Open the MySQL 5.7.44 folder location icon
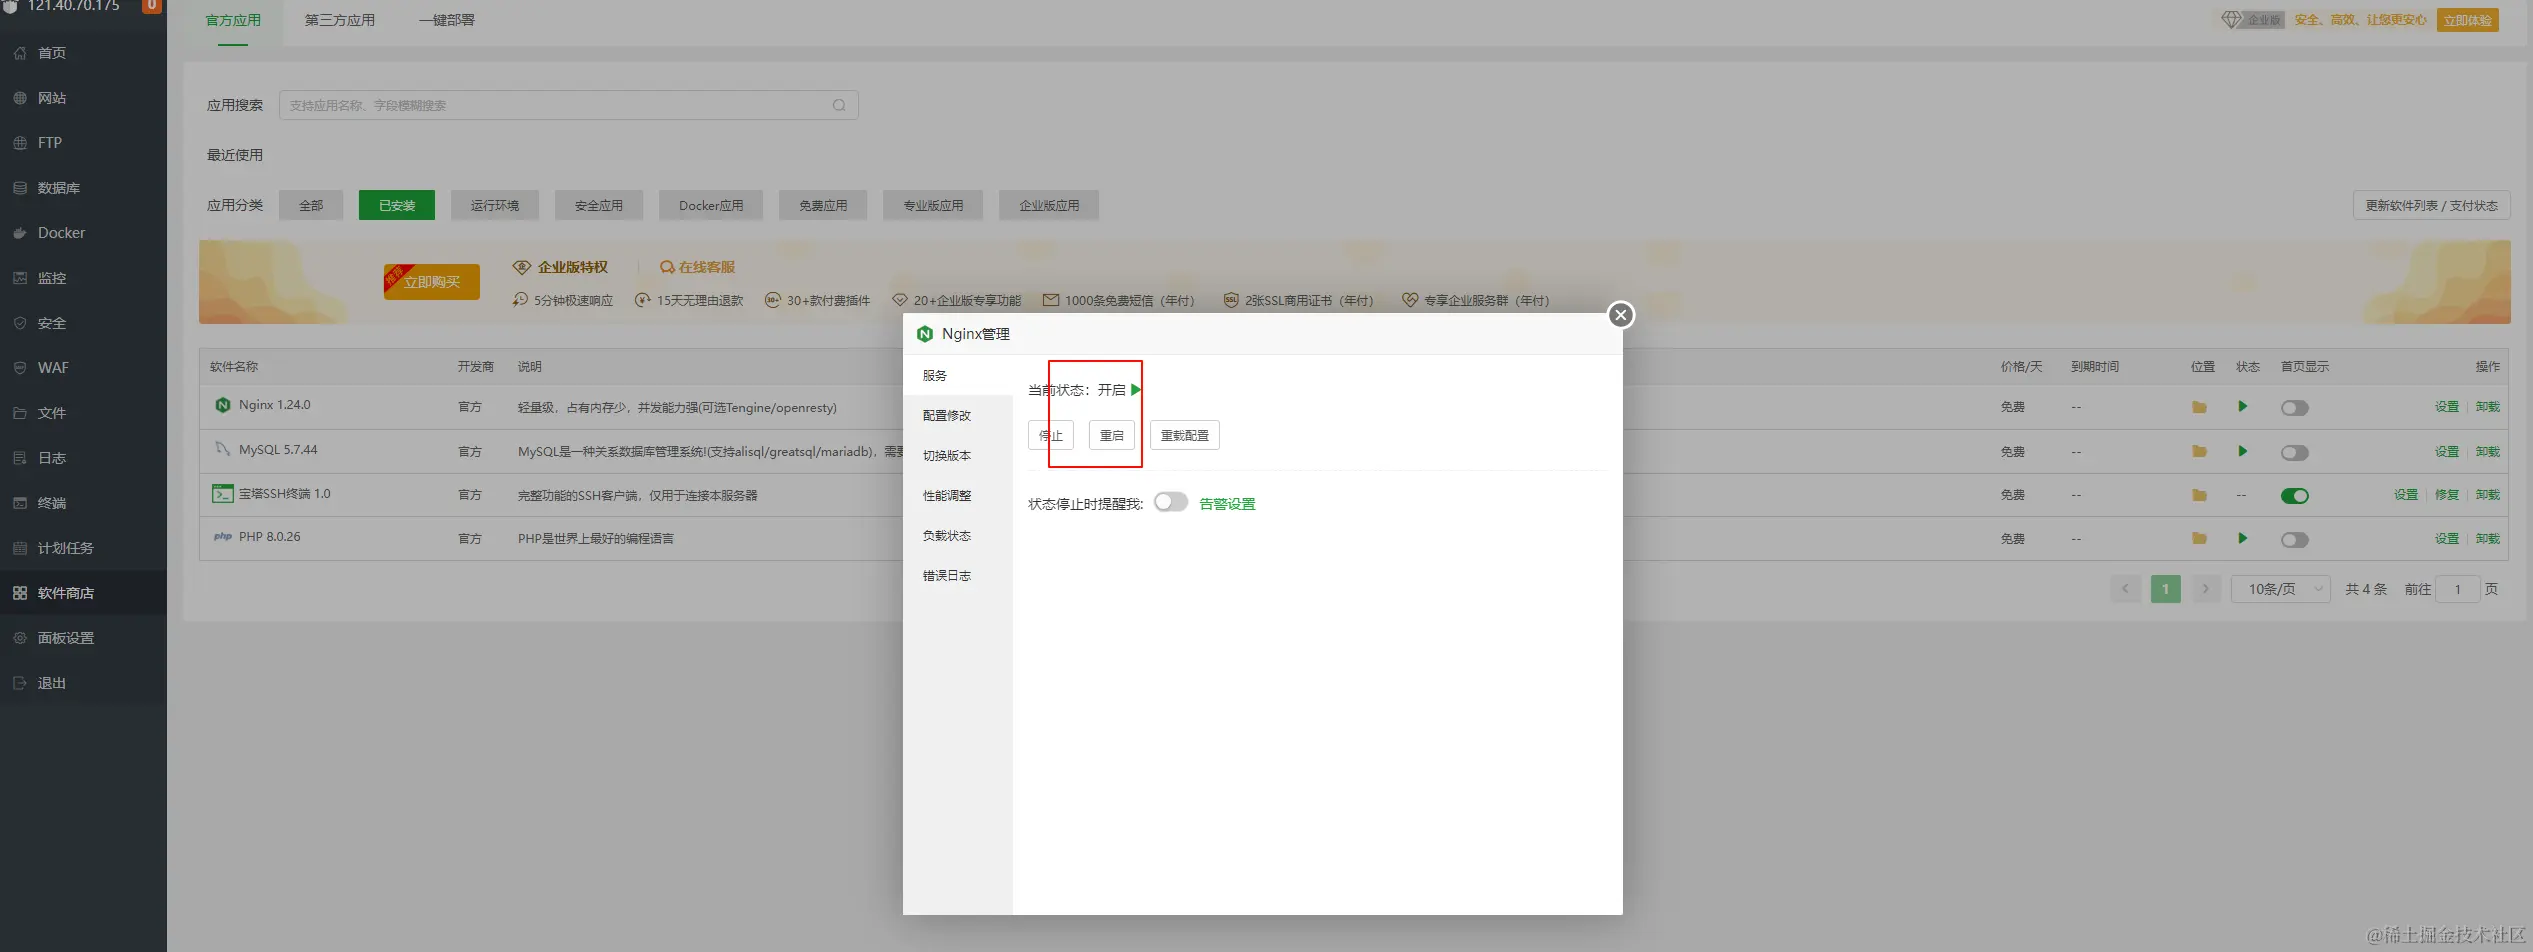 [x=2199, y=452]
